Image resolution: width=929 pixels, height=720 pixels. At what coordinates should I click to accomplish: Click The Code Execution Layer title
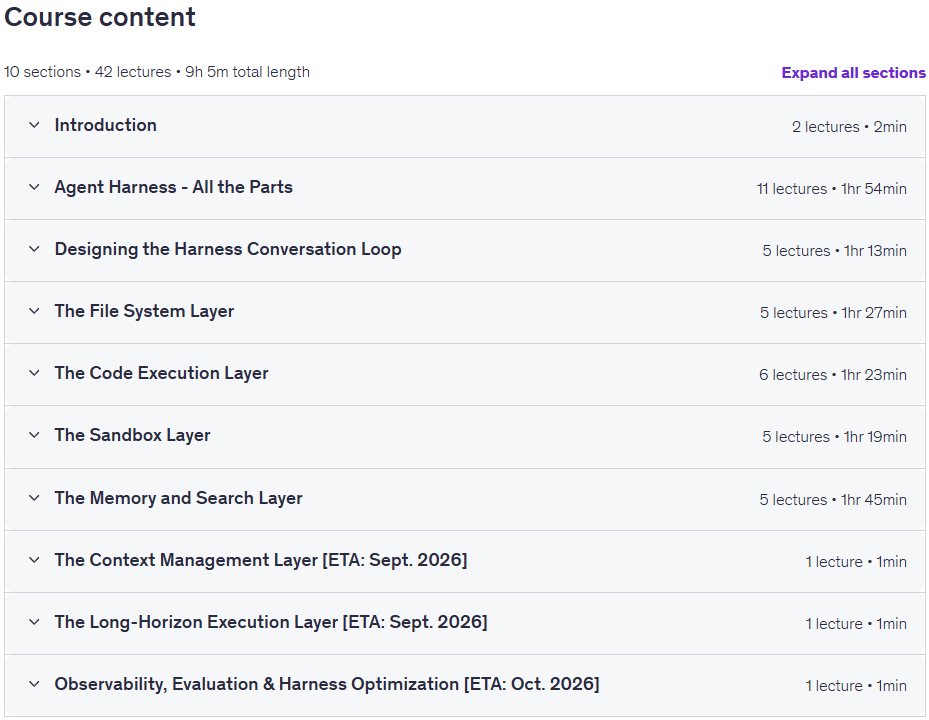point(161,373)
